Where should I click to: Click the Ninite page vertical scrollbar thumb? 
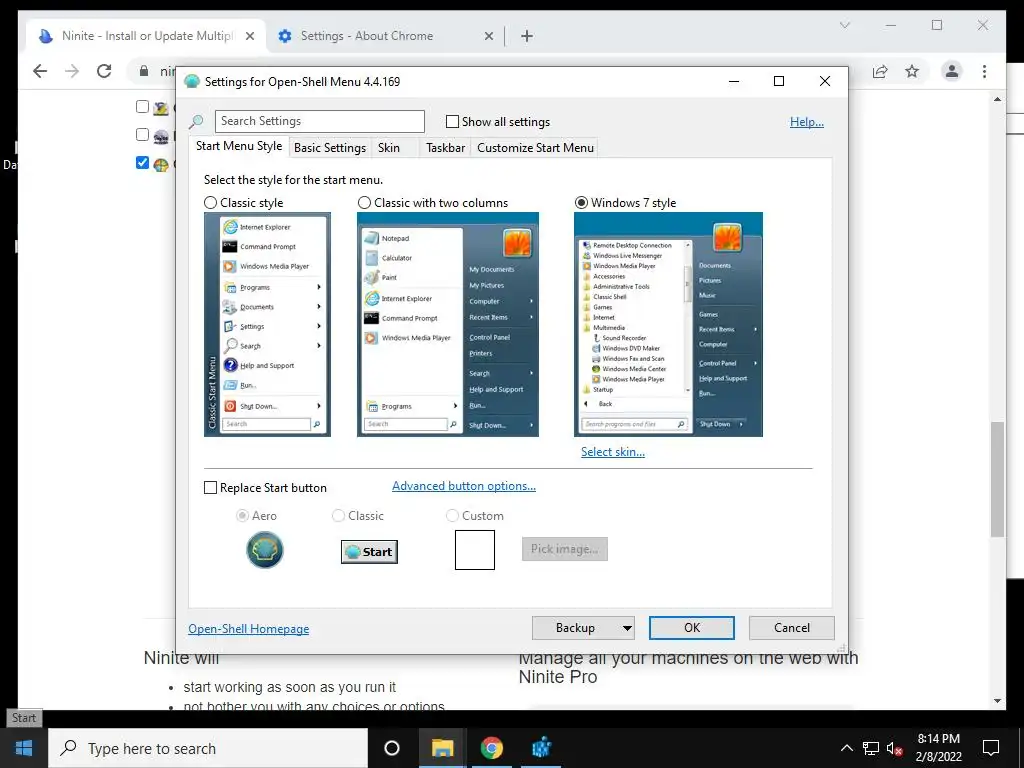(x=997, y=479)
